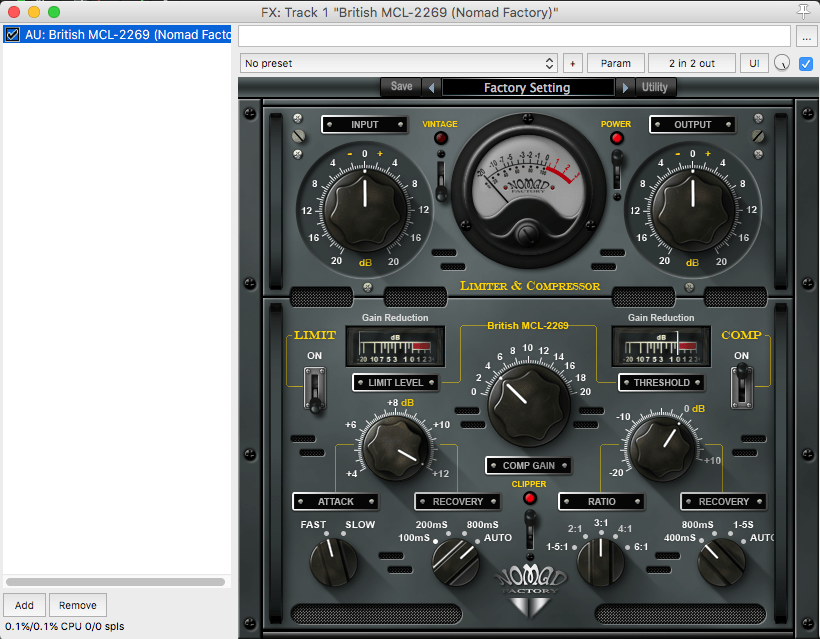Screen dimensions: 820x639
Task: Click the INPUT label plate
Action: coord(365,124)
